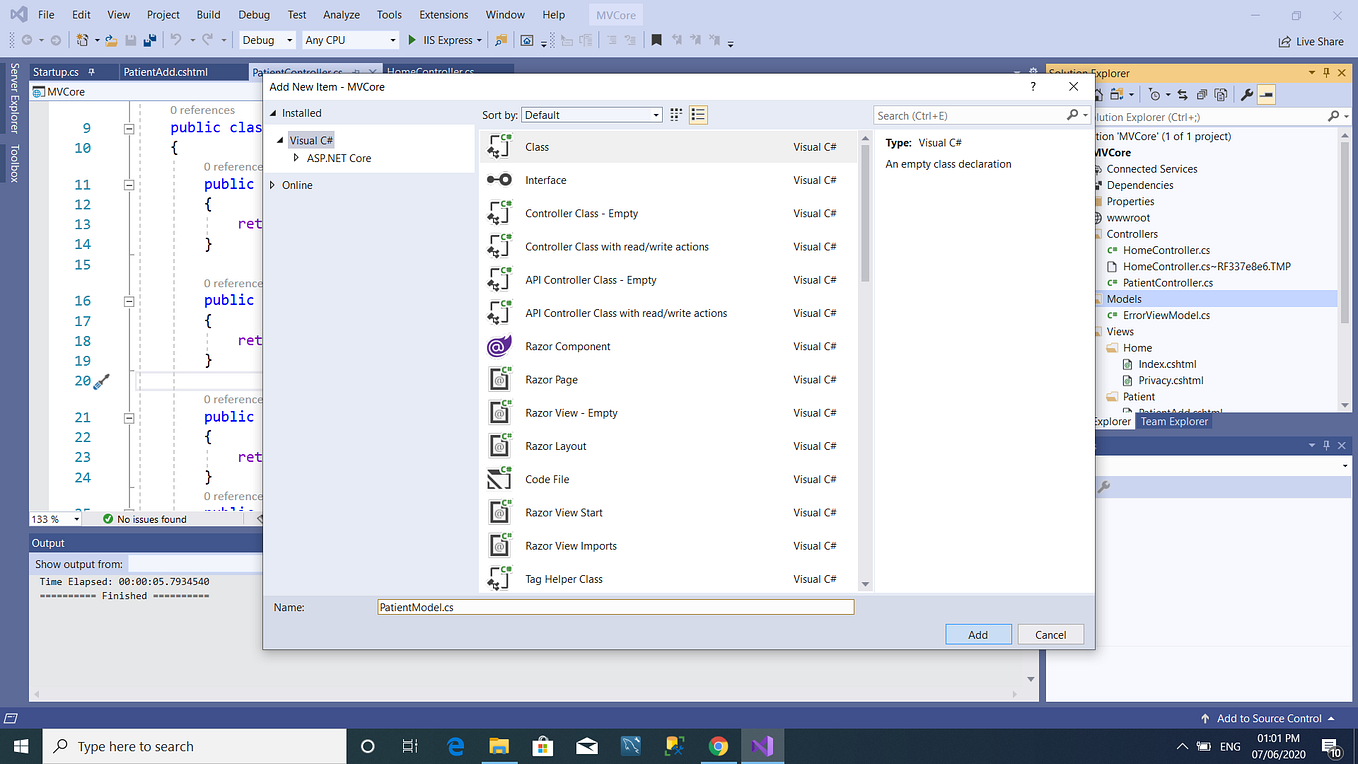
Task: Click the Live Share button
Action: coord(1310,40)
